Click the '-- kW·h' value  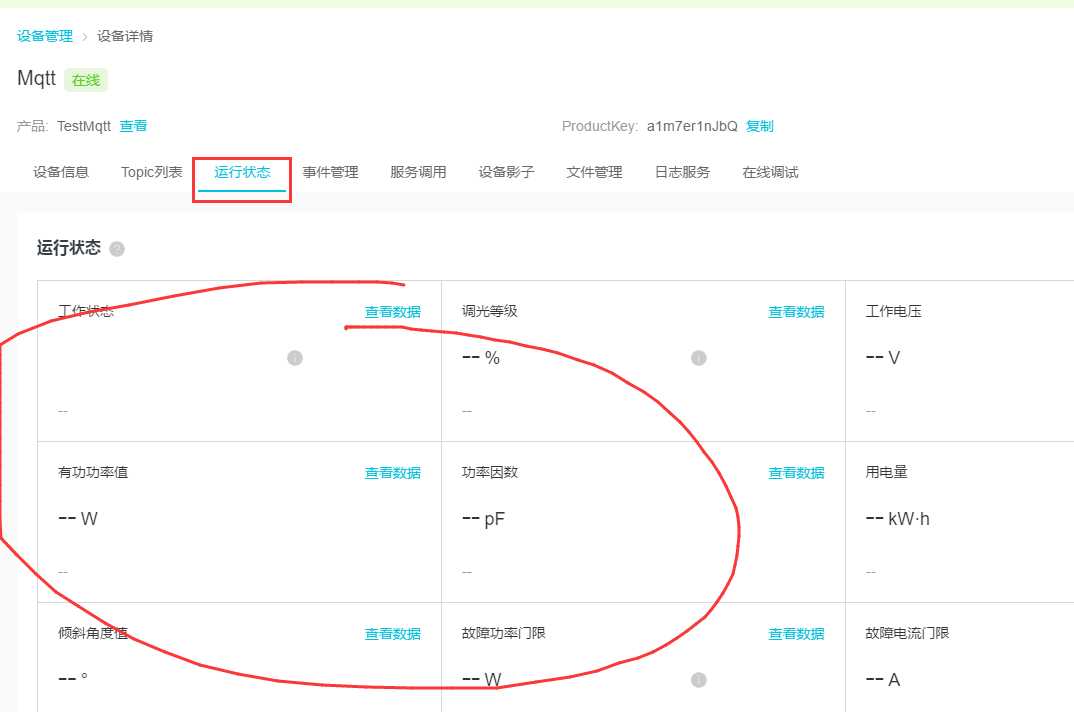(897, 519)
